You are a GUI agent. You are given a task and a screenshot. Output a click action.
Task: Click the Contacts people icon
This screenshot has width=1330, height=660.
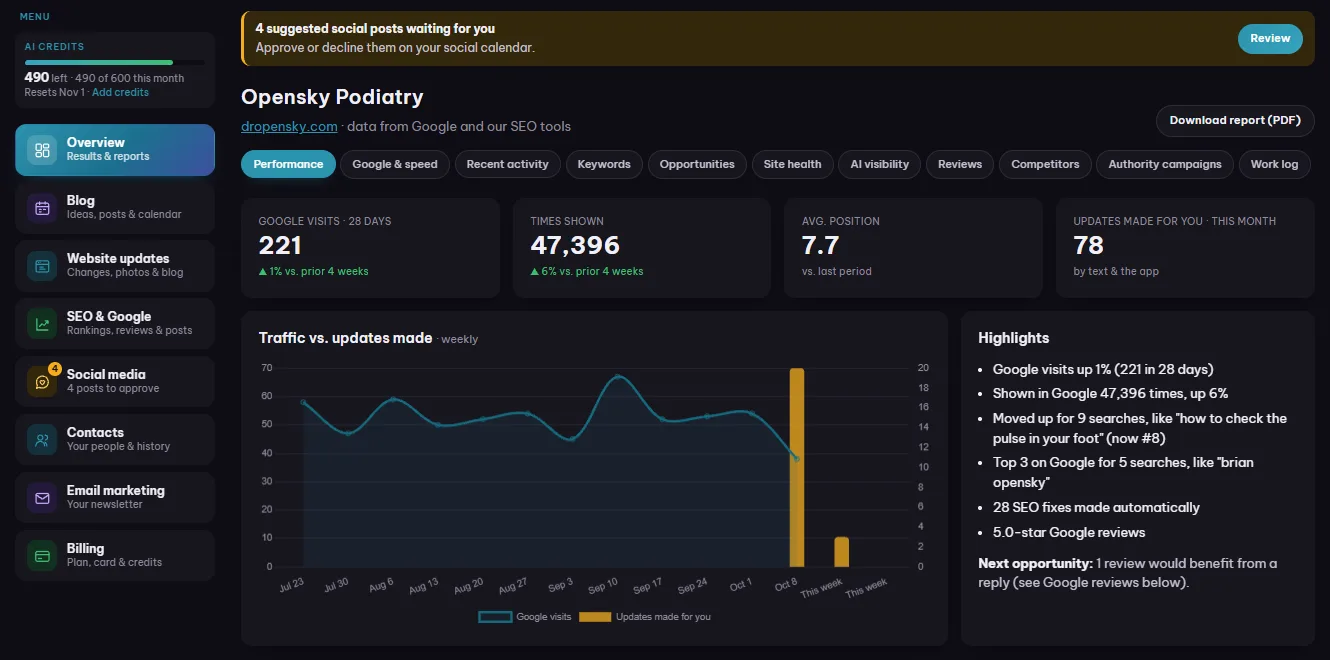(42, 440)
